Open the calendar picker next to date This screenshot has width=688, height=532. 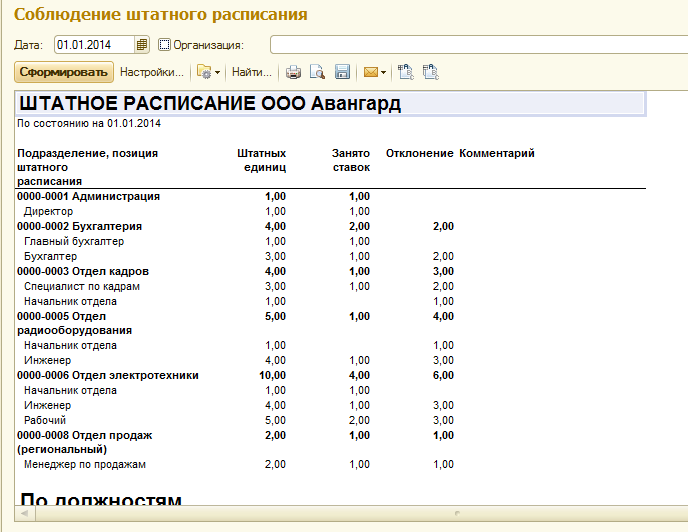(142, 45)
